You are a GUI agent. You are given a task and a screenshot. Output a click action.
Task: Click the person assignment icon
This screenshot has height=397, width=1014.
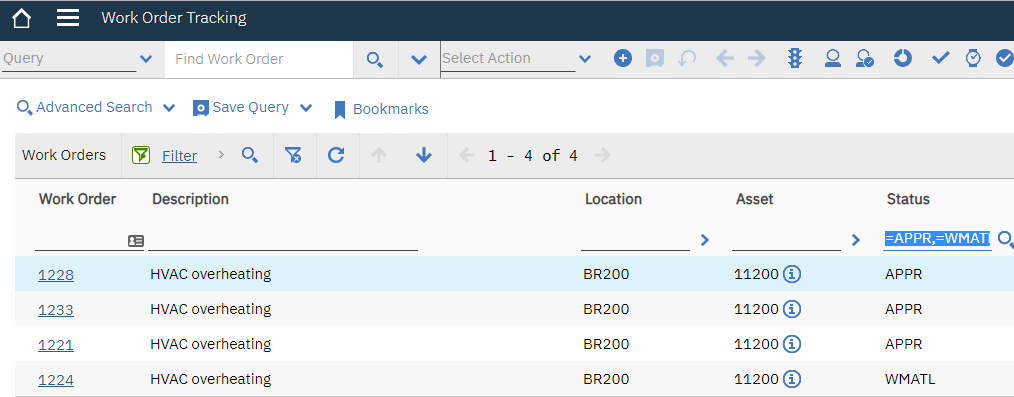tap(832, 59)
